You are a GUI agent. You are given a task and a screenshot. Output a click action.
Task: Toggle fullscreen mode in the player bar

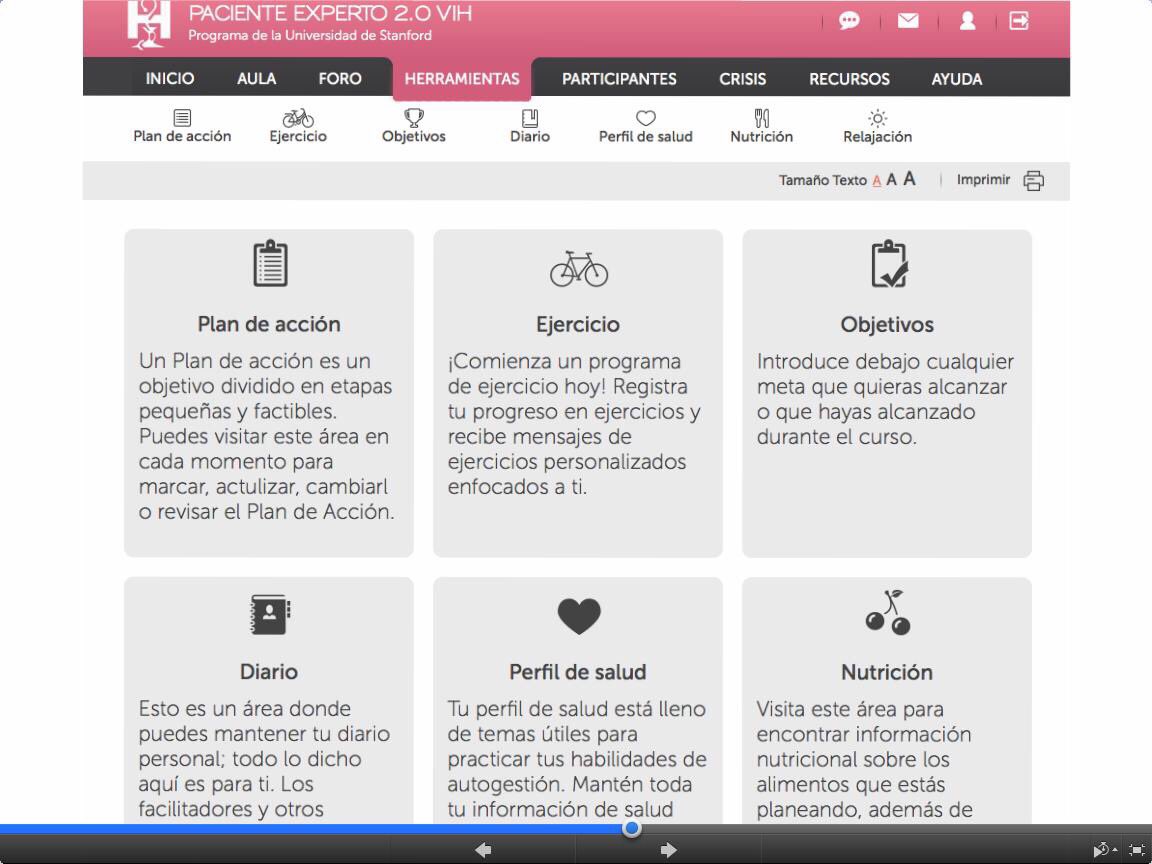(1135, 850)
